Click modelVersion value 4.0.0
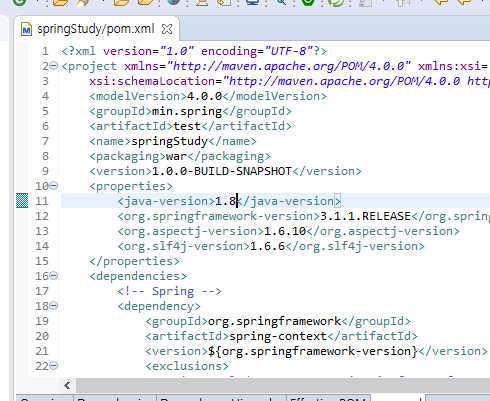The image size is (490, 401). [204, 96]
